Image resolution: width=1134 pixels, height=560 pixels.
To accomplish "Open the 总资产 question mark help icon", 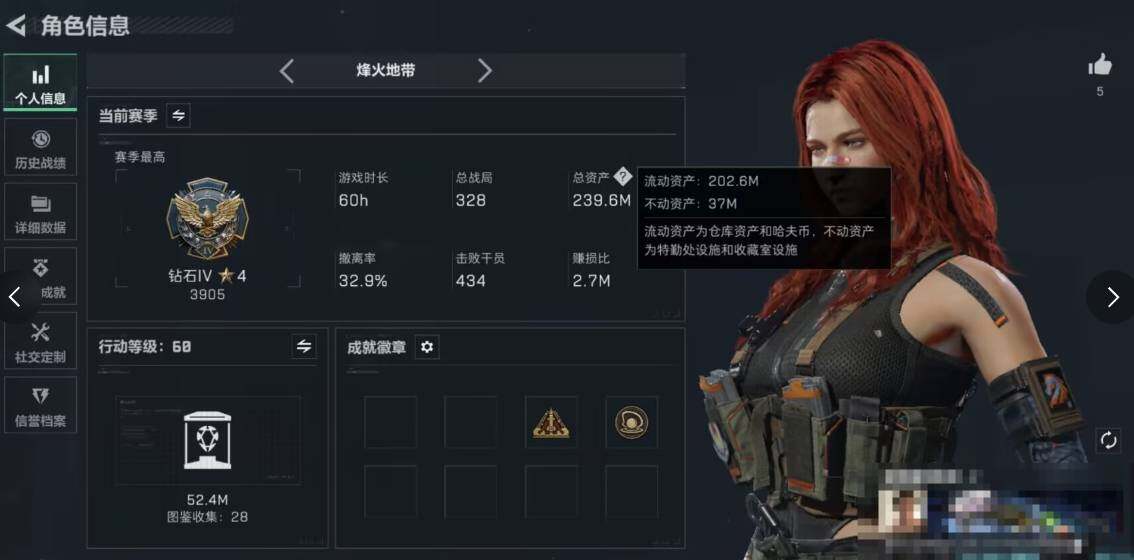I will tap(623, 177).
